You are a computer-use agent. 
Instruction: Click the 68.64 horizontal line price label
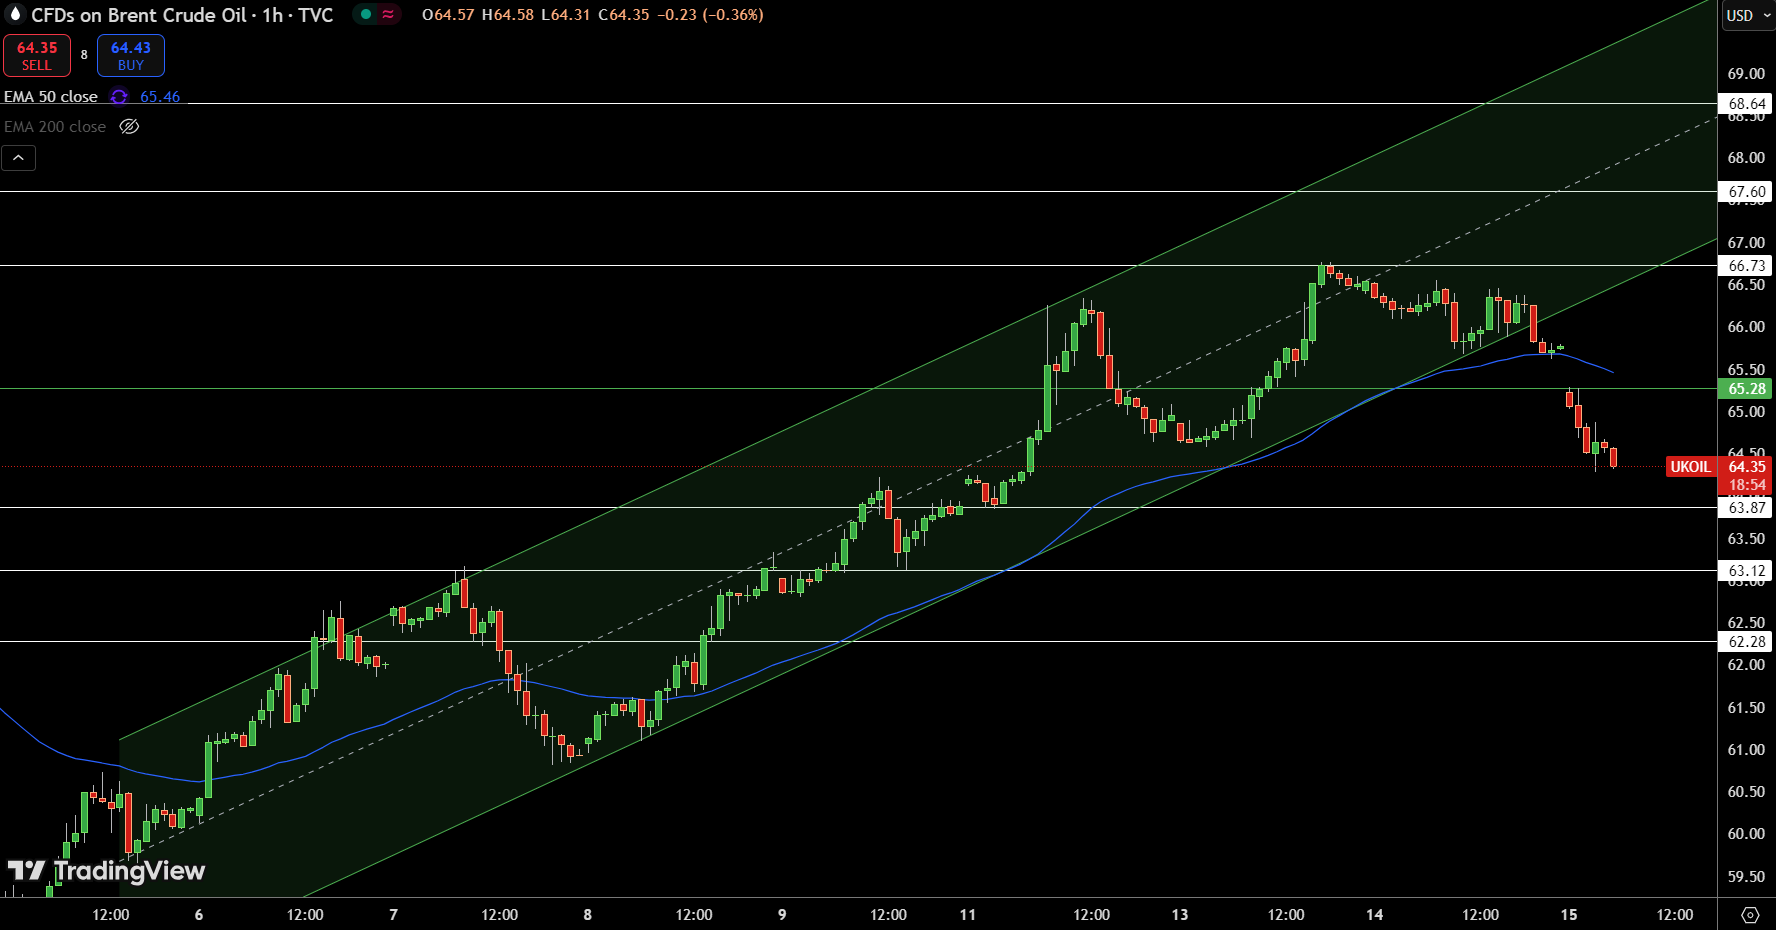pyautogui.click(x=1747, y=104)
